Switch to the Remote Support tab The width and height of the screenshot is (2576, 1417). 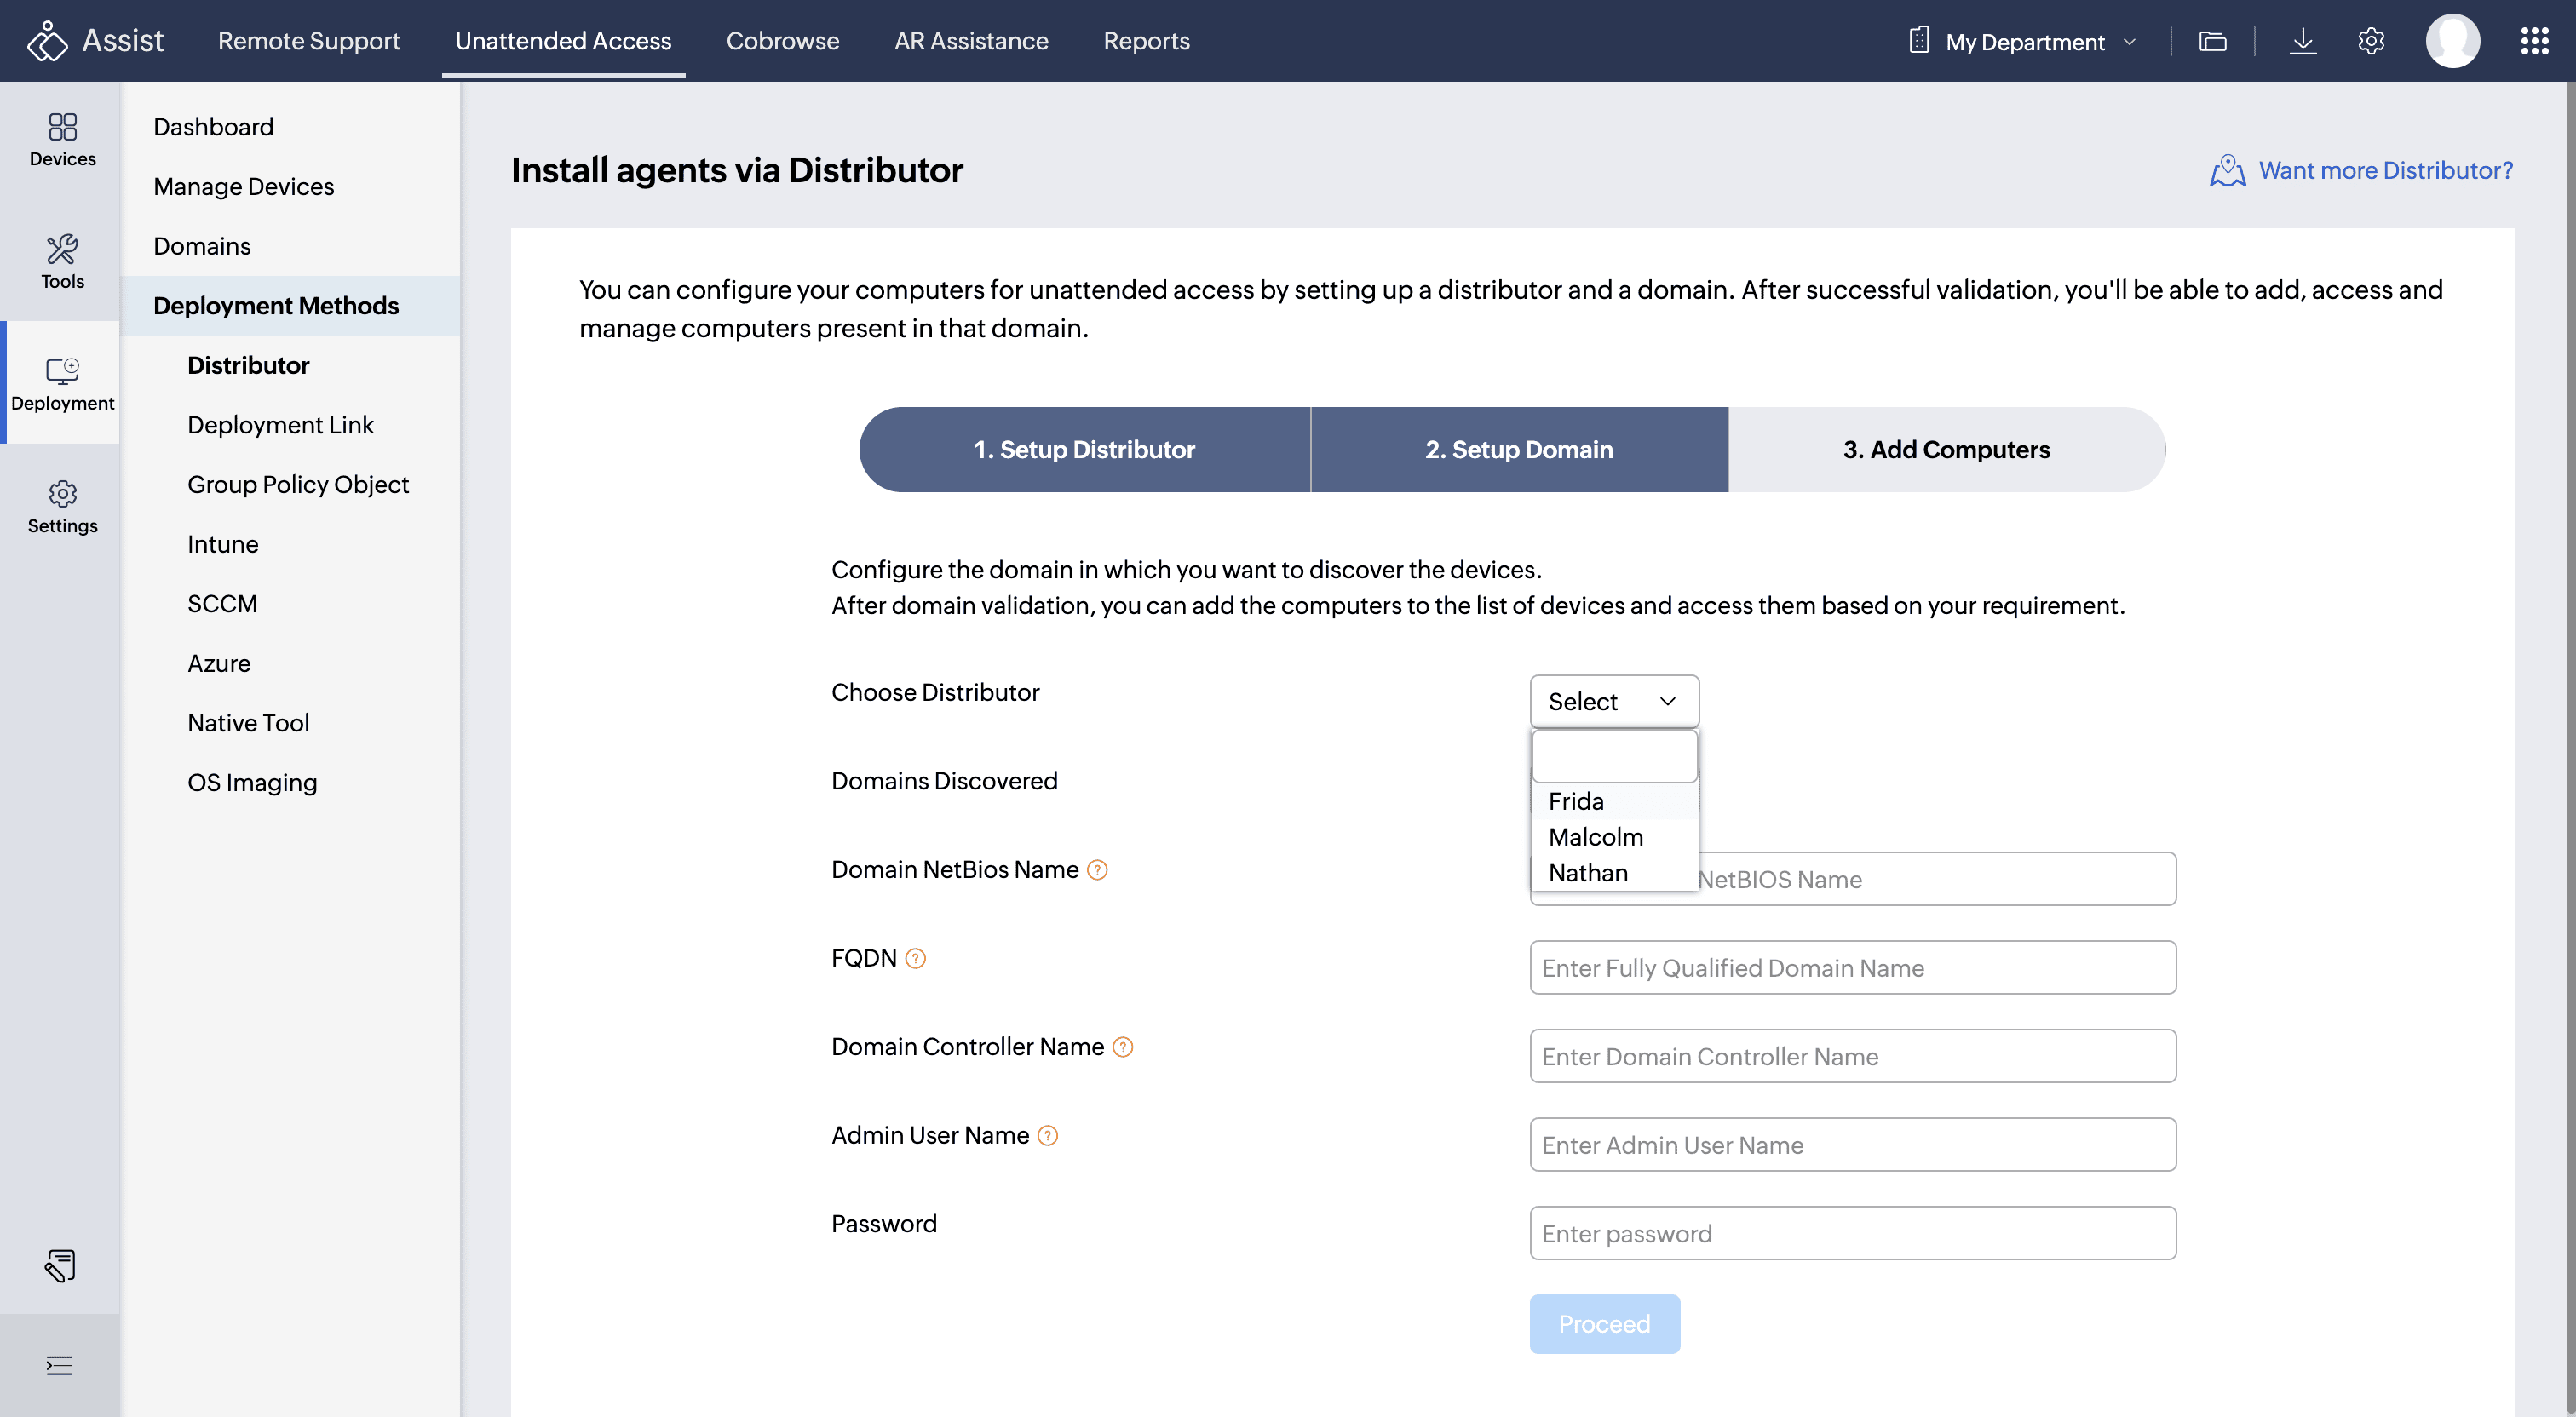[x=308, y=41]
